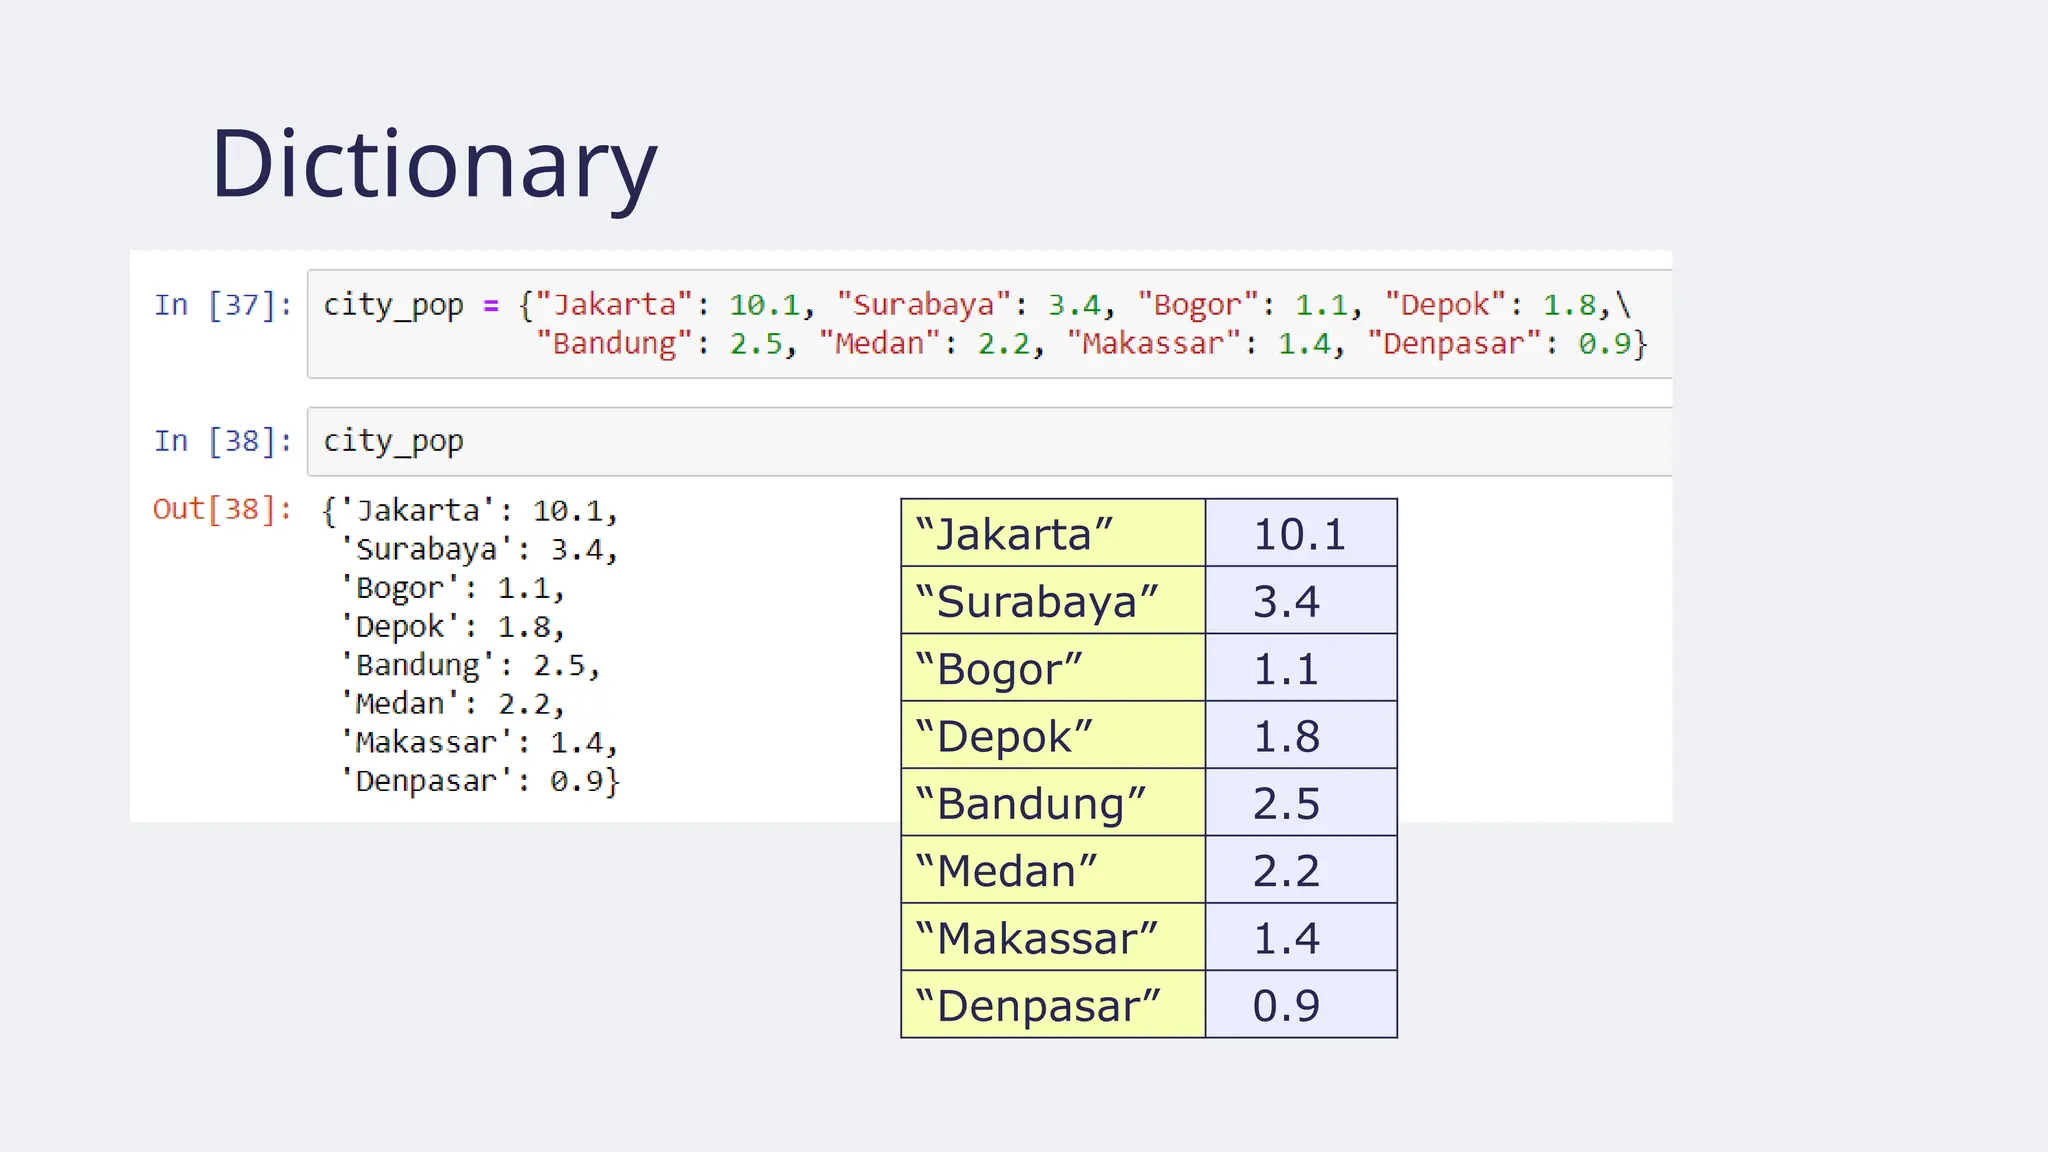The width and height of the screenshot is (2048, 1152).
Task: Select the "Bogor" key table cell
Action: point(1053,667)
